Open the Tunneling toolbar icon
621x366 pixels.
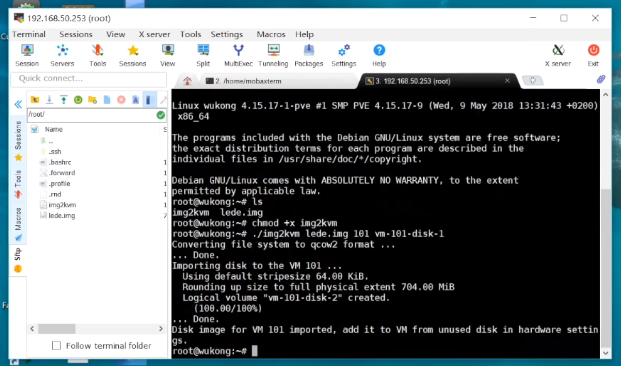(x=273, y=55)
